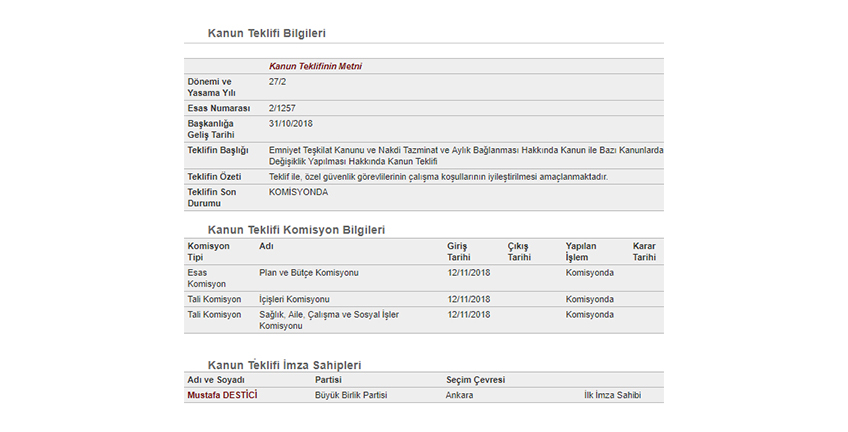The height and width of the screenshot is (432, 848).
Task: Click the Çıkış Tarihi column header
Action: 519,251
